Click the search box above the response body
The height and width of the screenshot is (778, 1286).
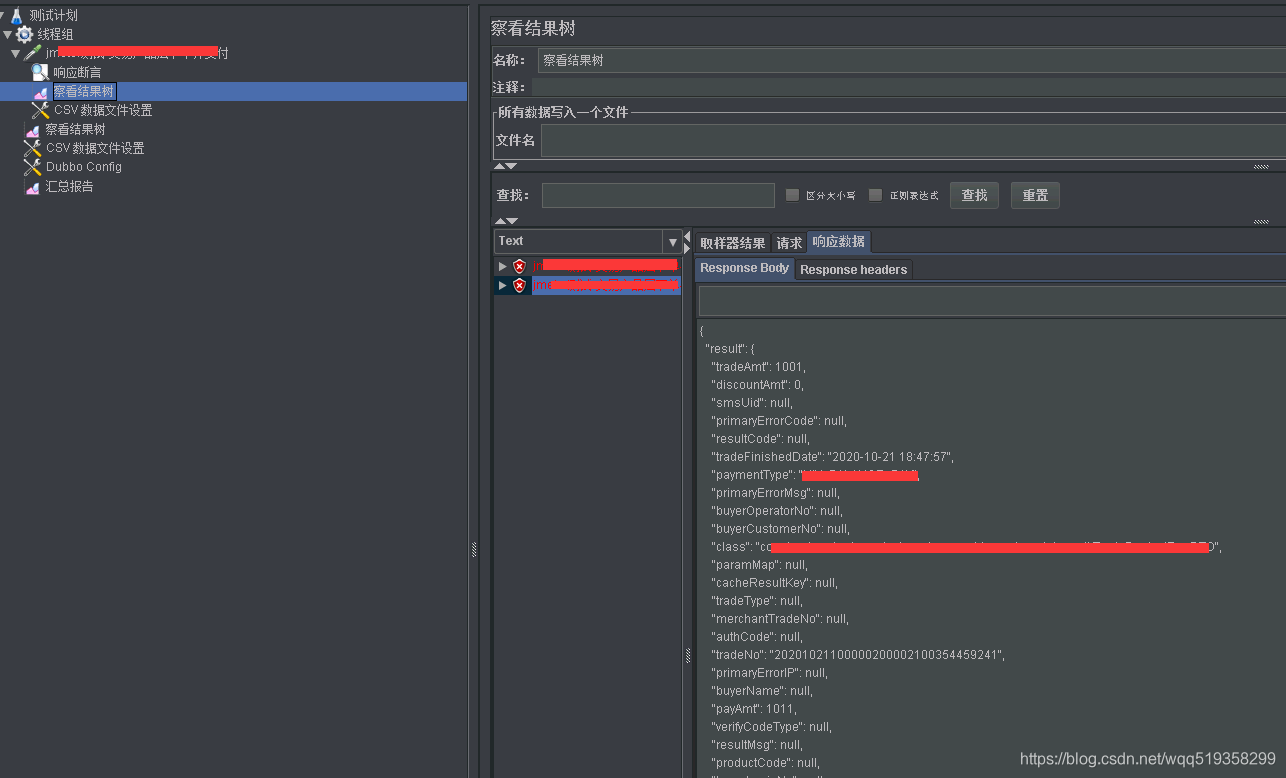click(991, 301)
